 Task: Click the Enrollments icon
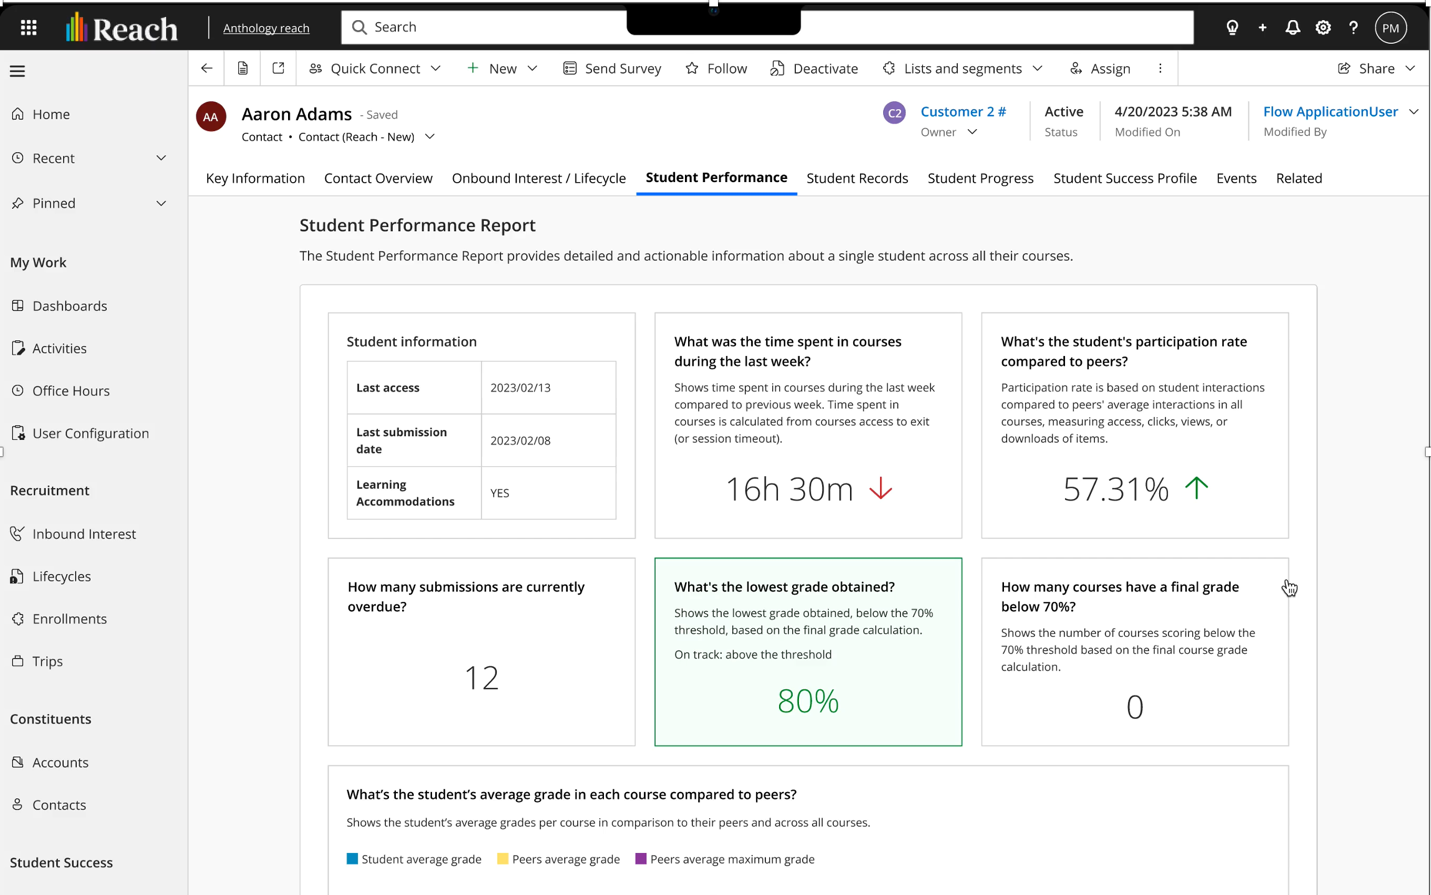[18, 619]
